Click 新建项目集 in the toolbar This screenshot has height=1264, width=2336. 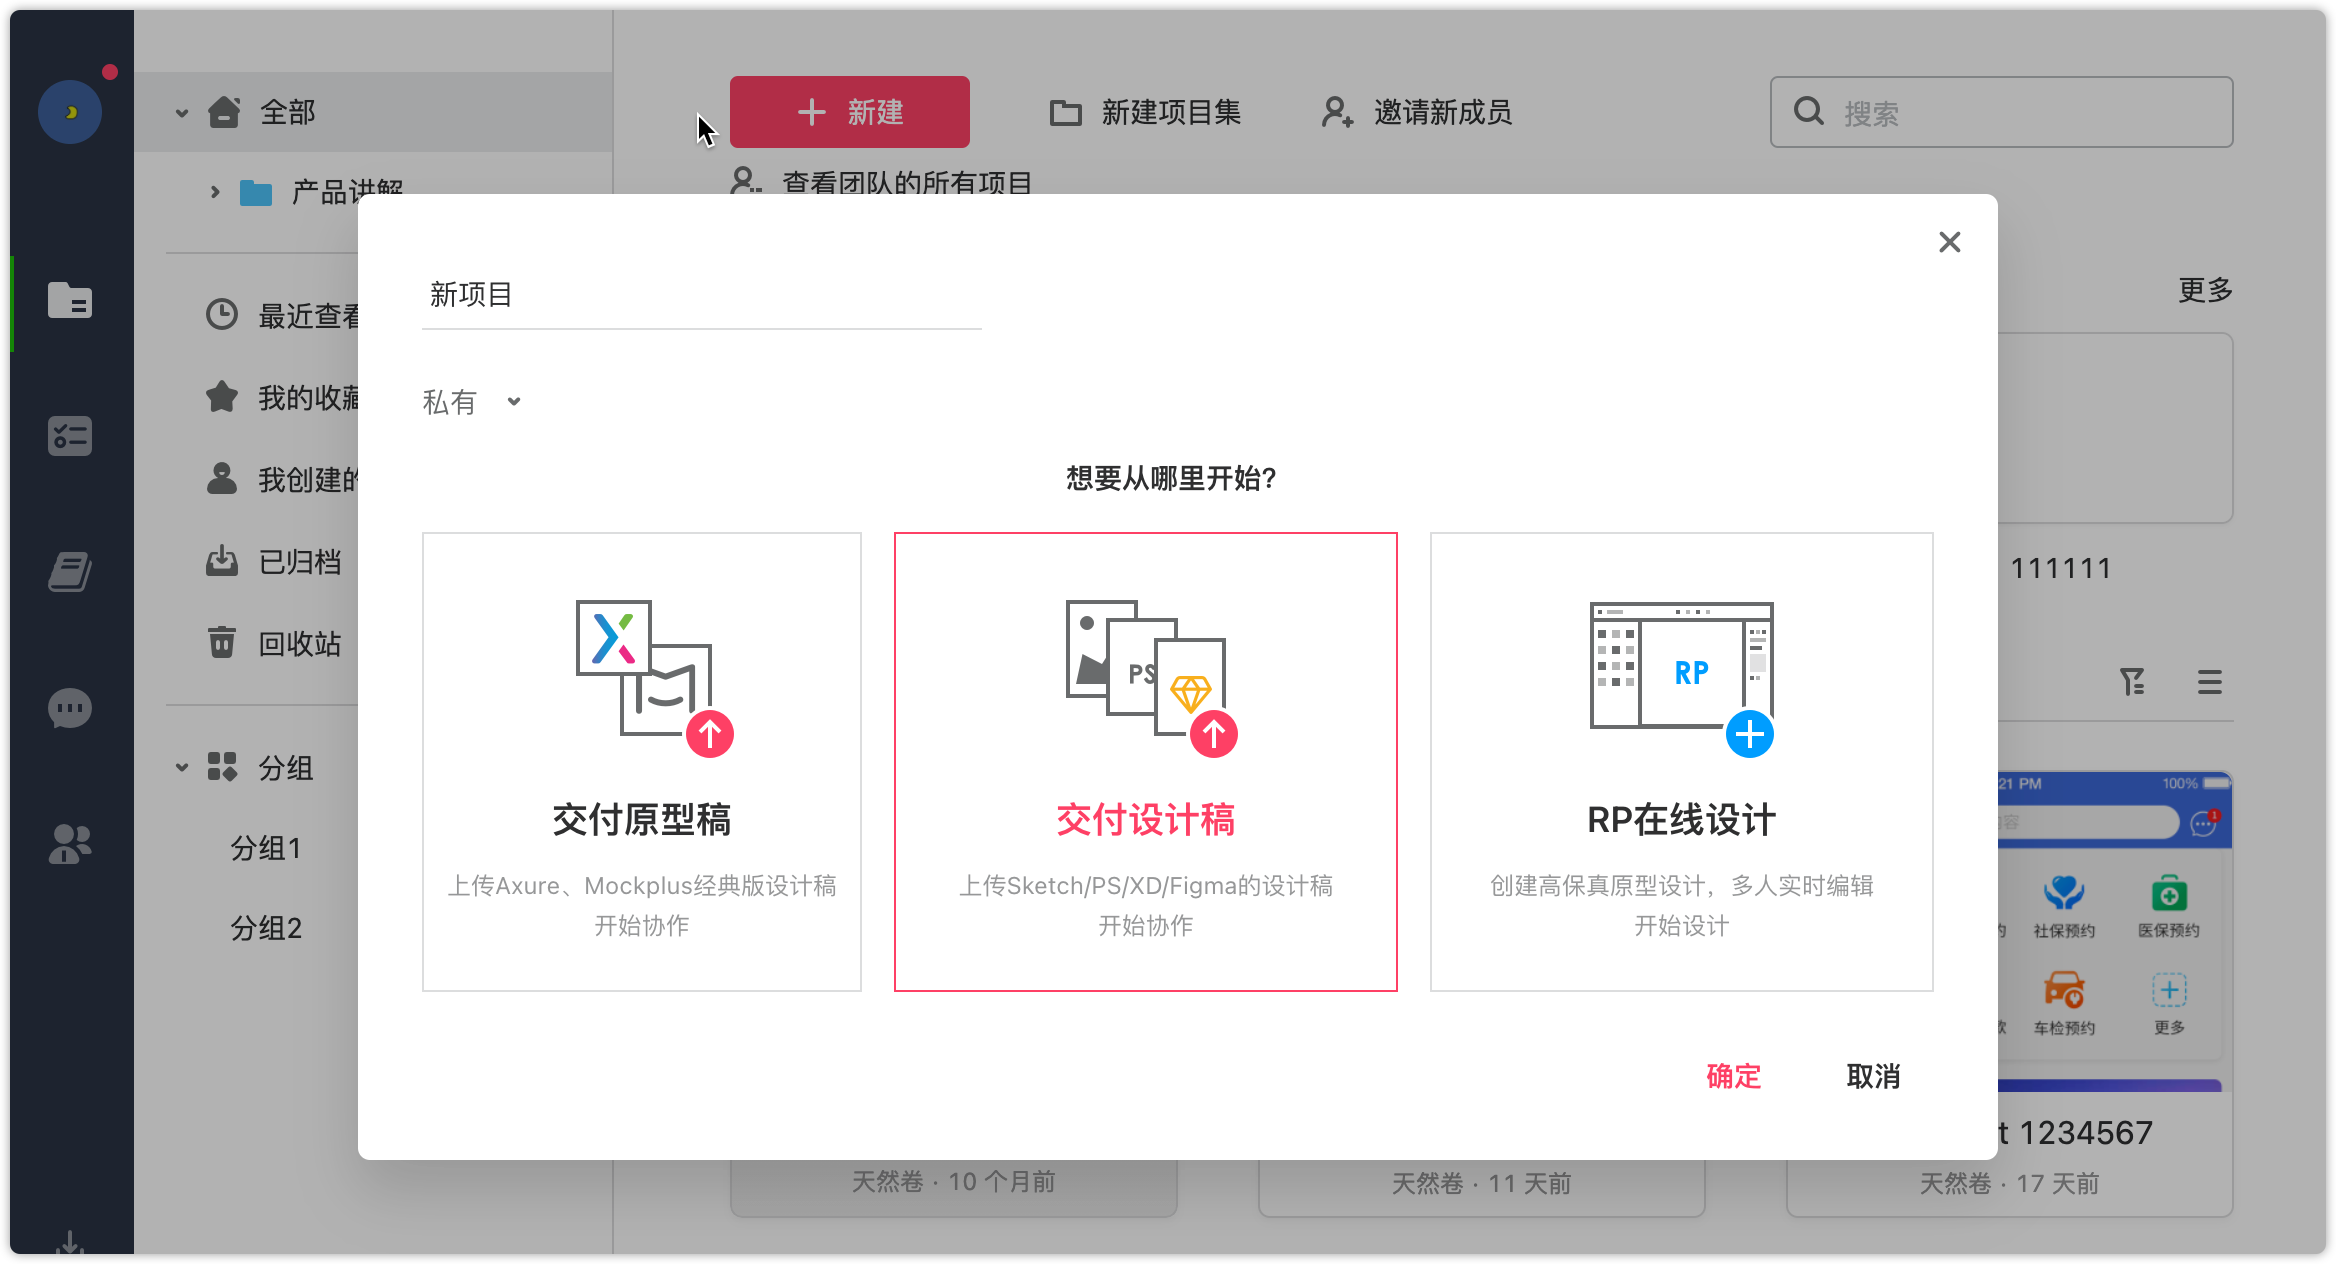[x=1145, y=112]
